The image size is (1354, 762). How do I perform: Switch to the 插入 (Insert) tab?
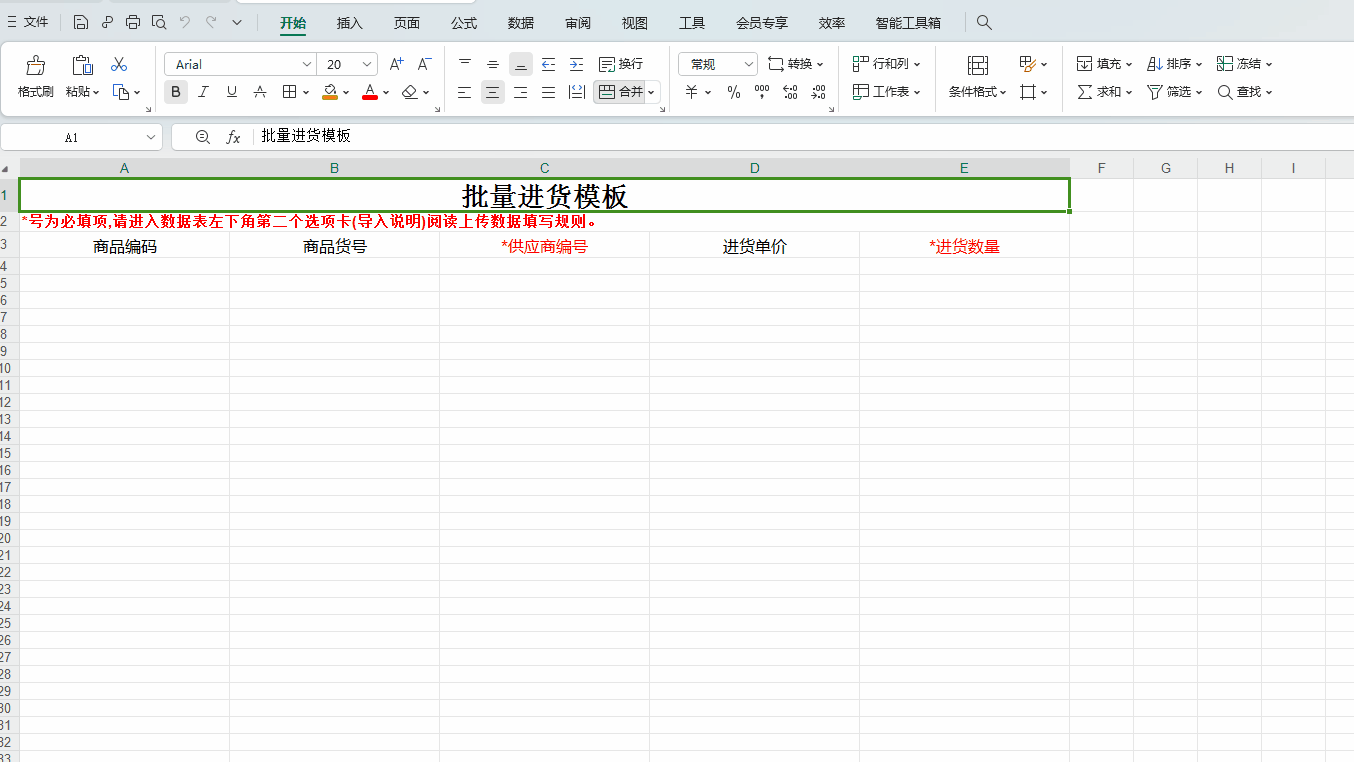point(350,23)
